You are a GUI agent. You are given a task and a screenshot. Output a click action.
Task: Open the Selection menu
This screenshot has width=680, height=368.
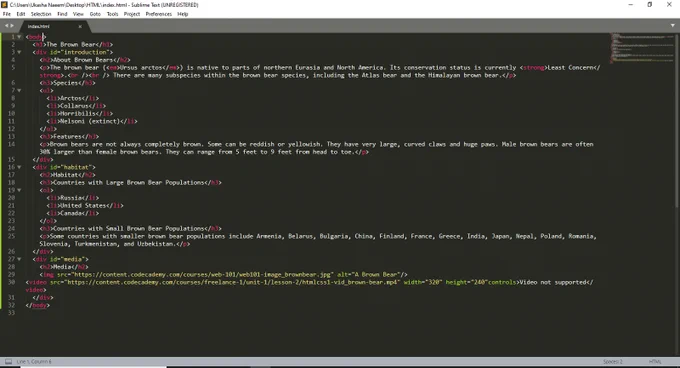41,14
